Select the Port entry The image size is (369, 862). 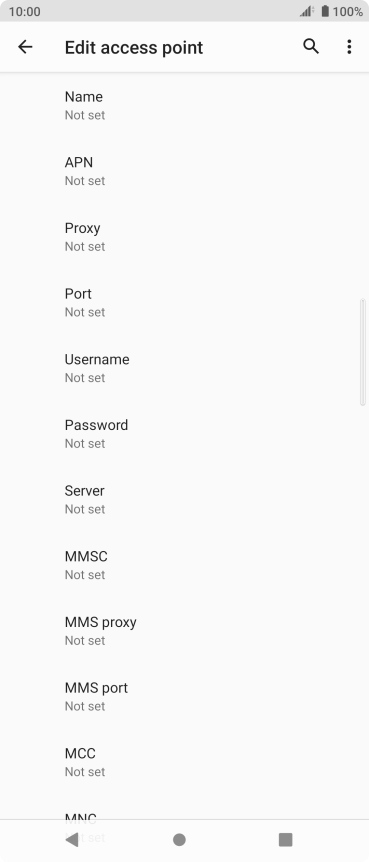click(x=185, y=302)
